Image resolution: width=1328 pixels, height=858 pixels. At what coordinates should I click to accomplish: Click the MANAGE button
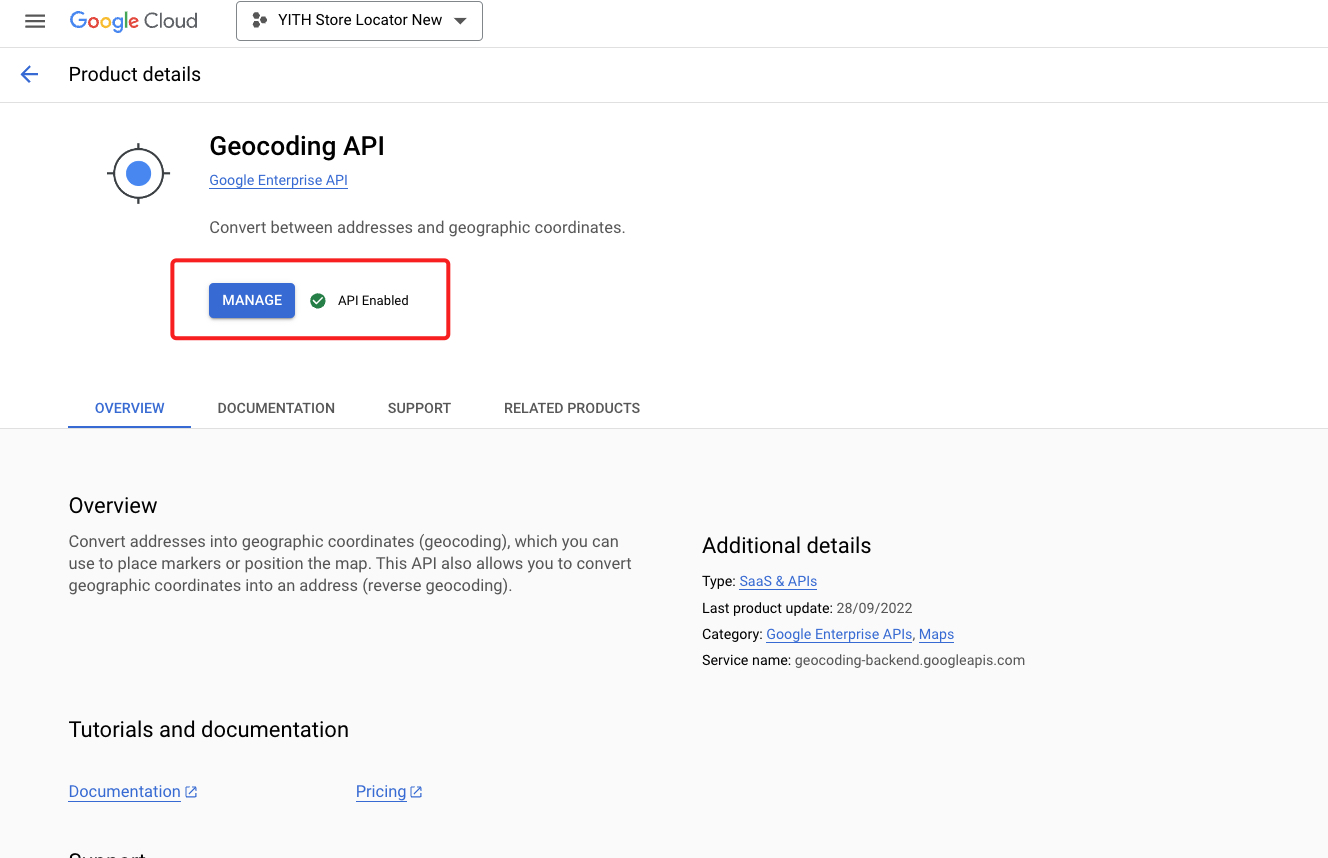click(252, 300)
